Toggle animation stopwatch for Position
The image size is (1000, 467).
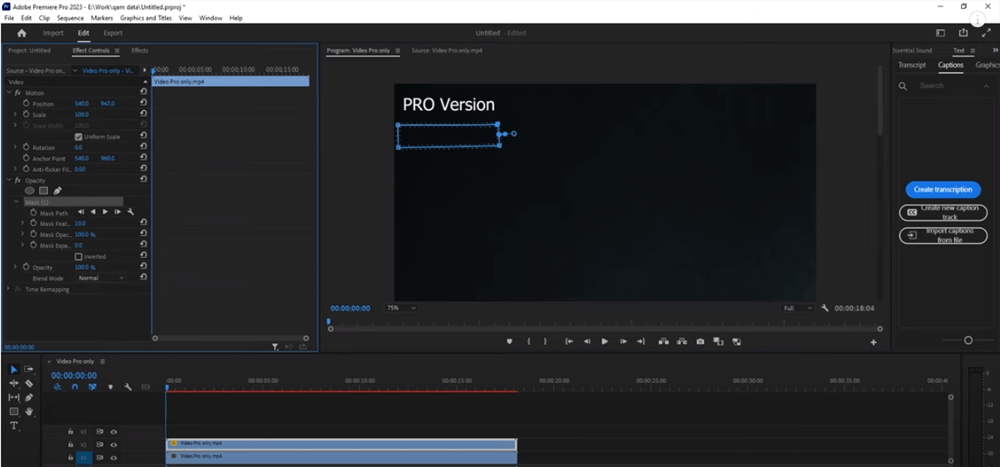(26, 103)
